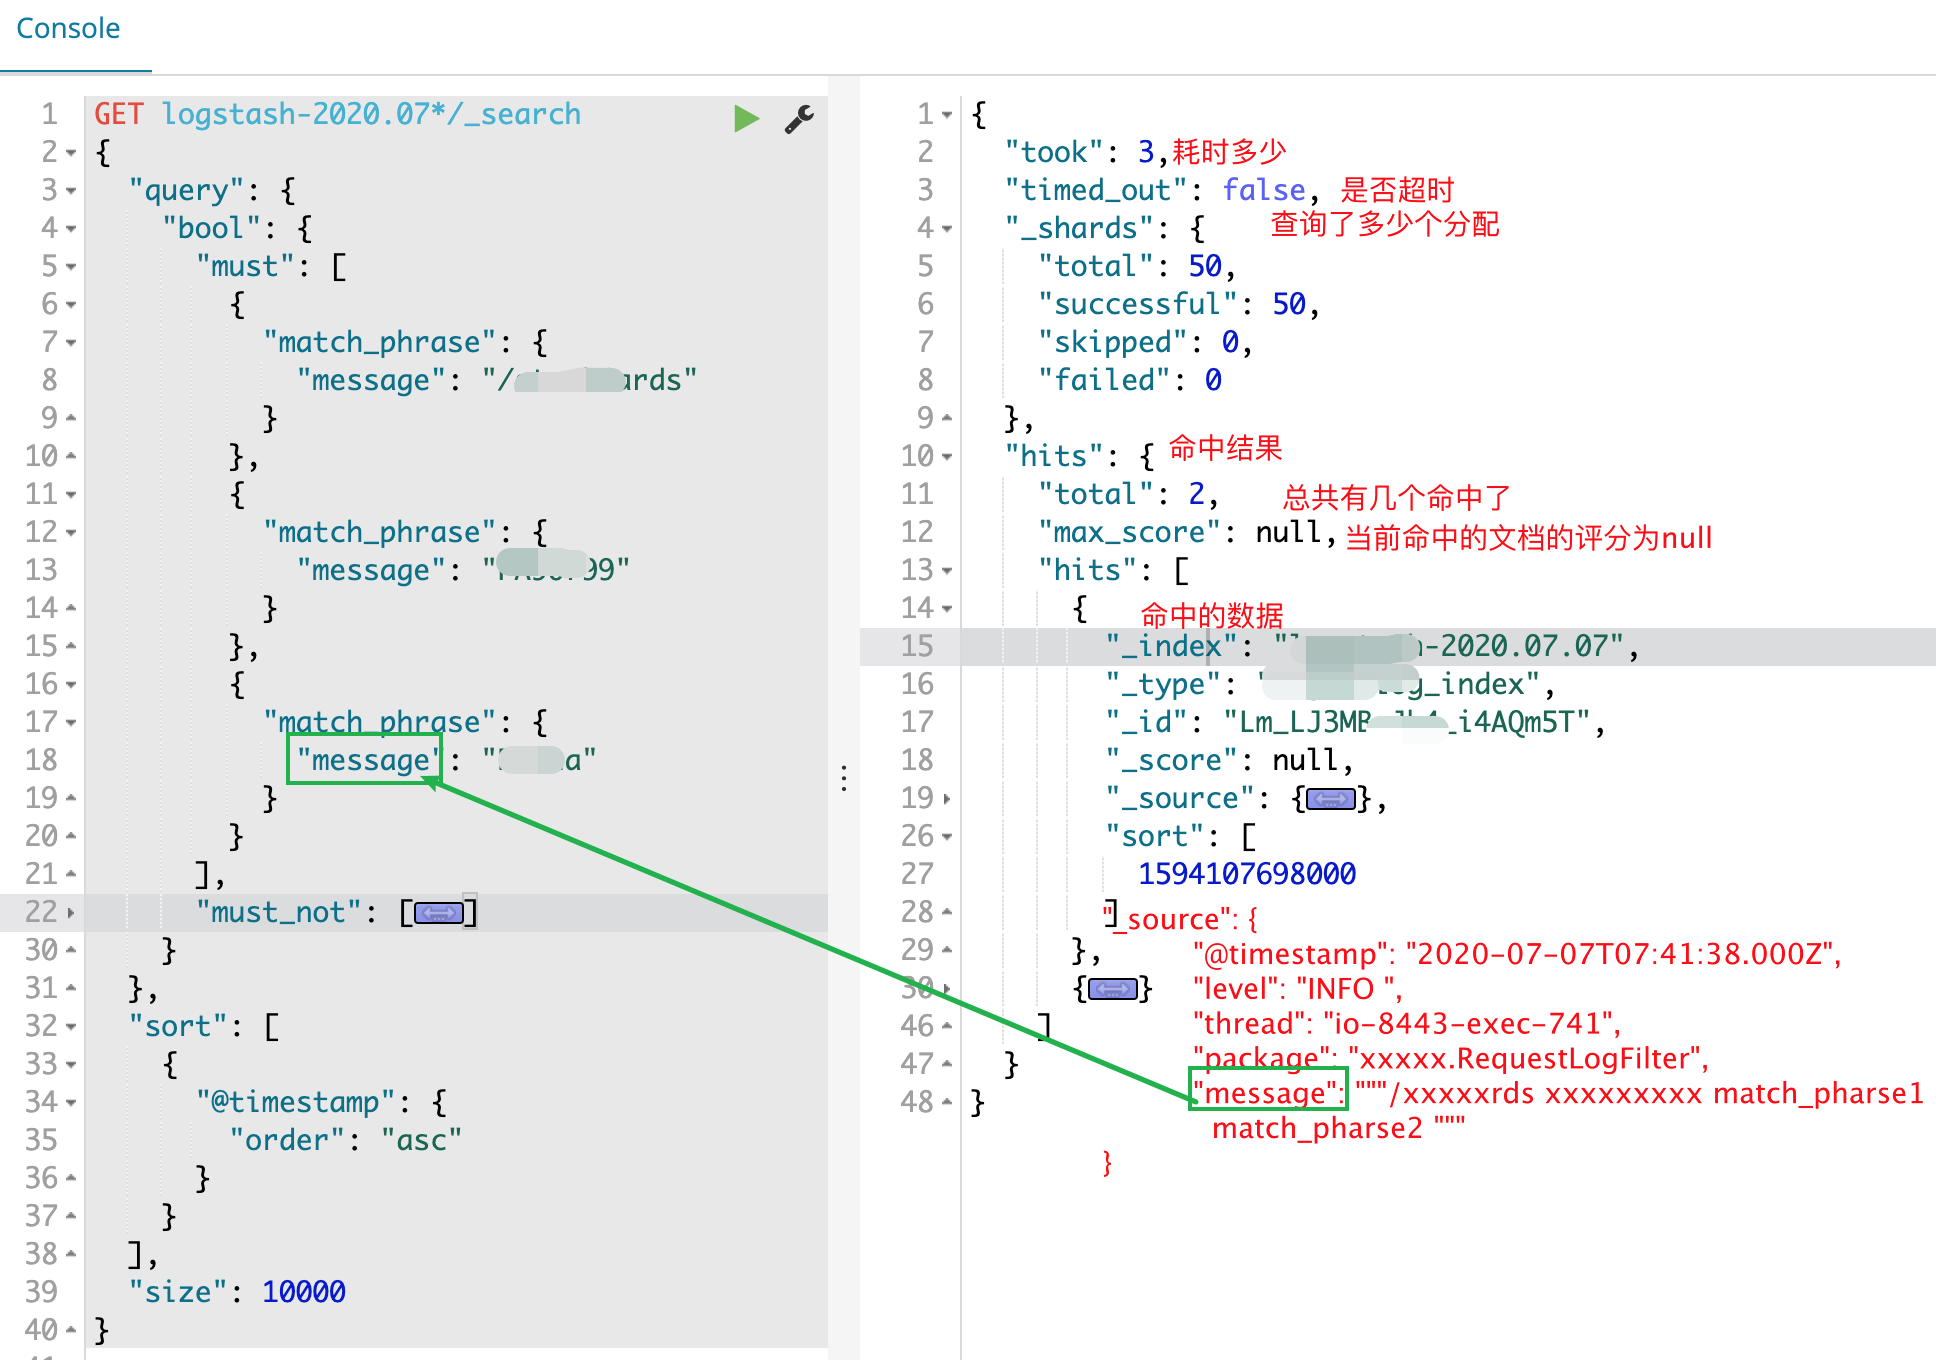This screenshot has height=1360, width=1936.
Task: Expand the collapsed _source object badge
Action: (1331, 798)
